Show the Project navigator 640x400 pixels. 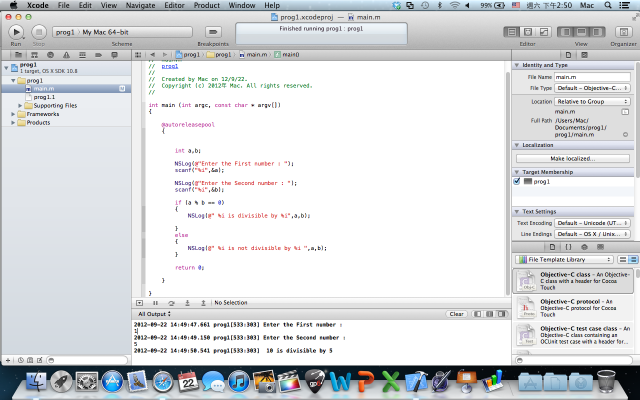point(18,55)
